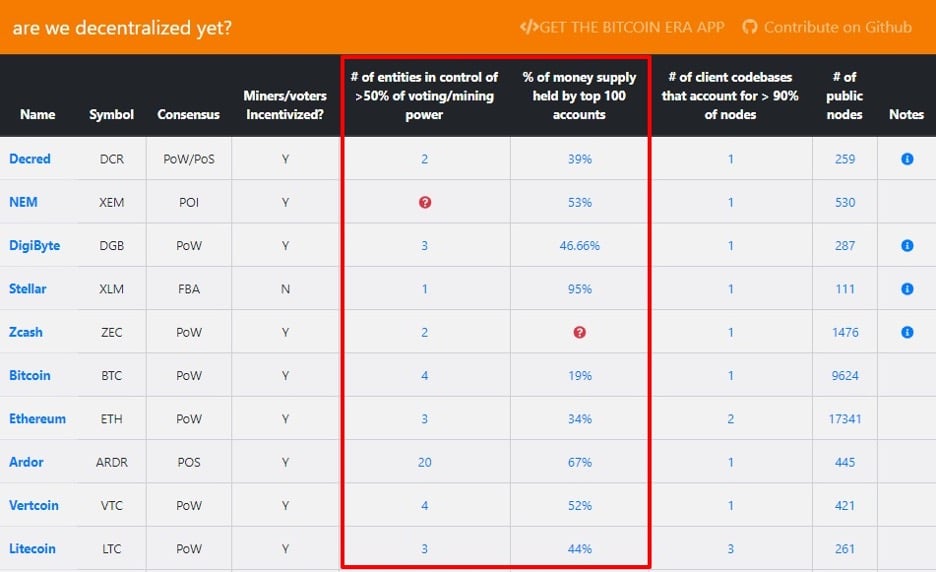Viewport: 936px width, 572px height.
Task: Open the Litecoin coin link
Action: pyautogui.click(x=32, y=549)
